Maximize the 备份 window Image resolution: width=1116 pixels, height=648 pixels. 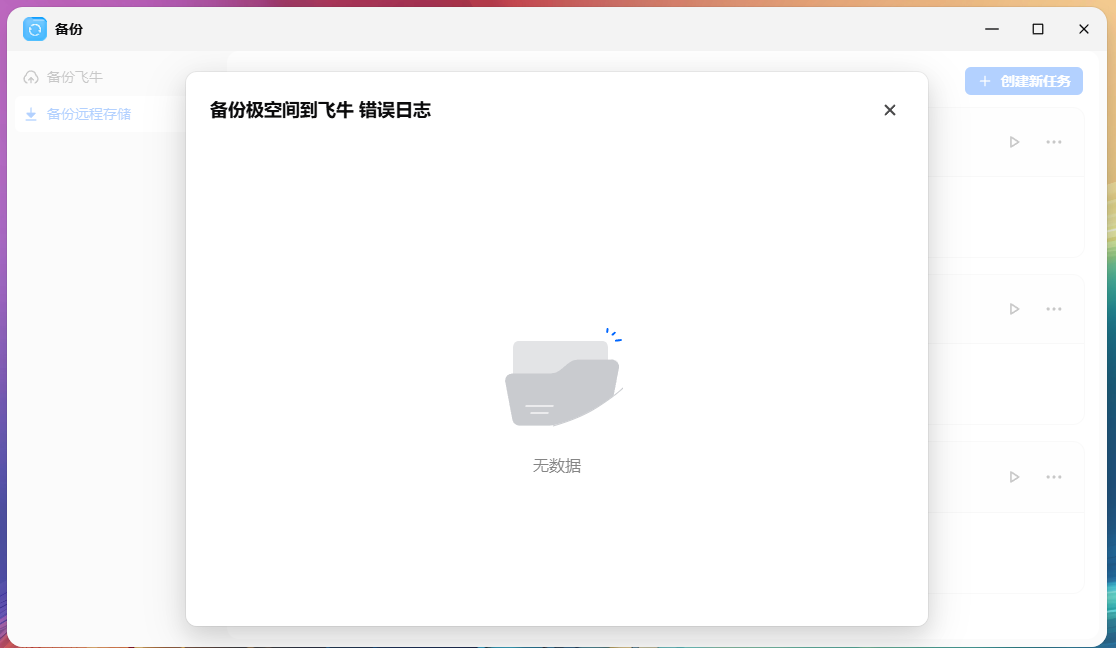(1038, 29)
